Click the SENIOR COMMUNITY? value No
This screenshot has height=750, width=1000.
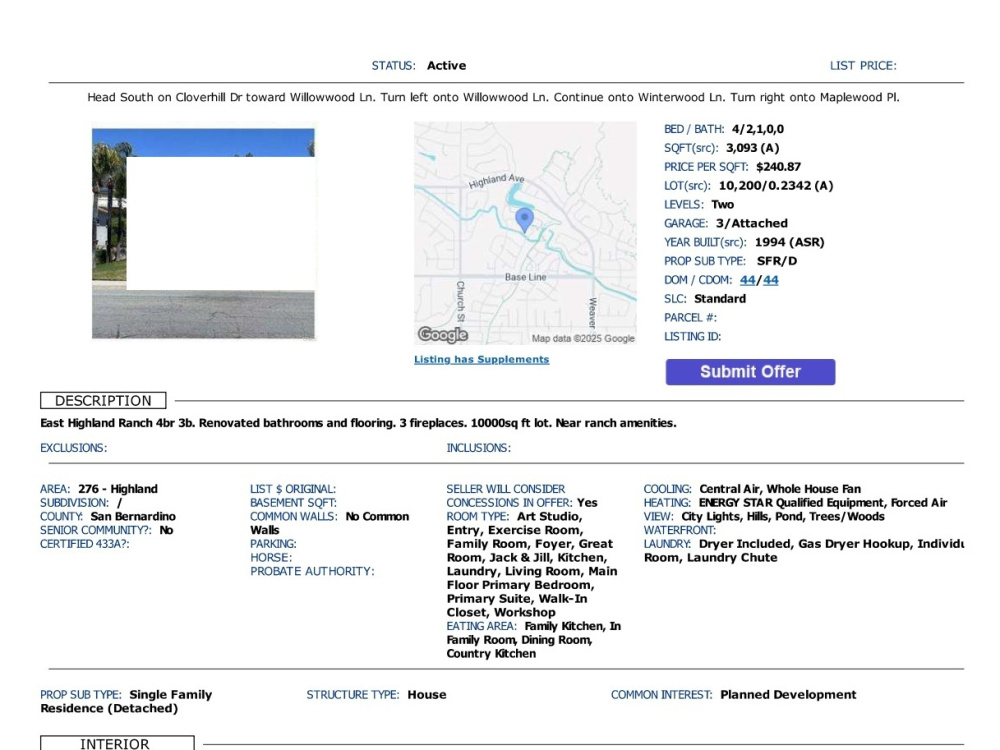(x=166, y=530)
